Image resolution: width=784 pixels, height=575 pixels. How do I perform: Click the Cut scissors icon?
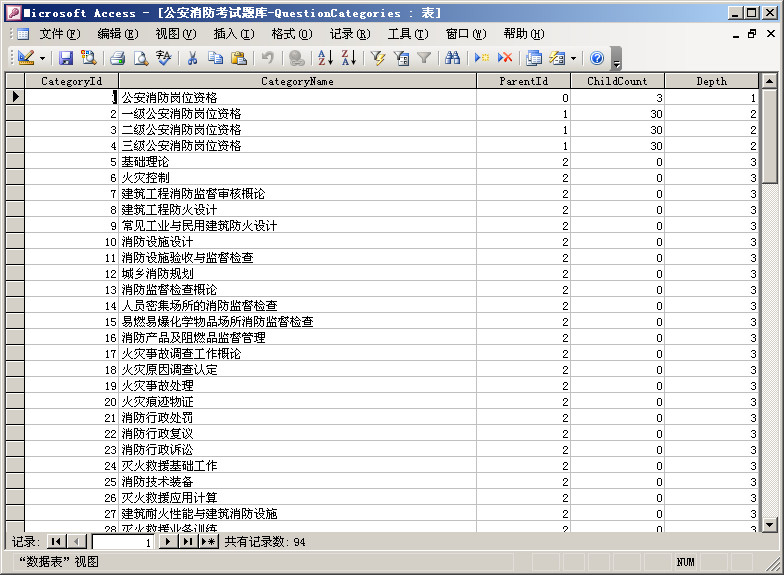pyautogui.click(x=192, y=58)
